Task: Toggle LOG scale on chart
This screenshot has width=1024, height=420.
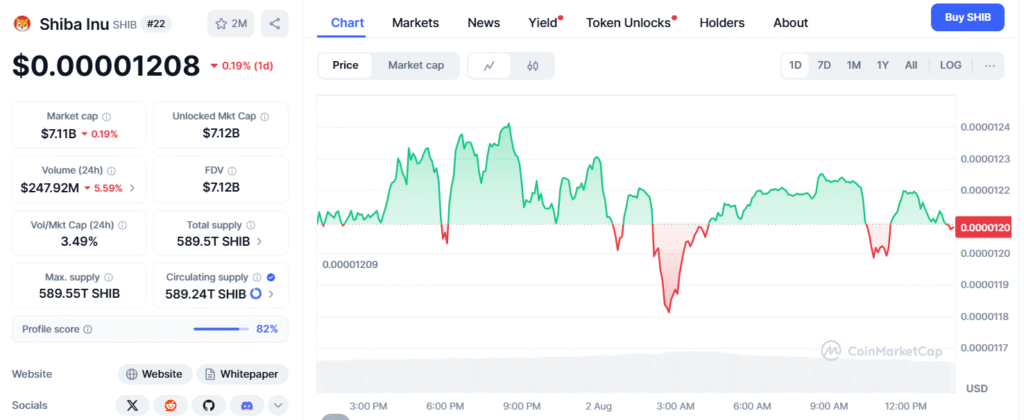Action: pyautogui.click(x=950, y=65)
